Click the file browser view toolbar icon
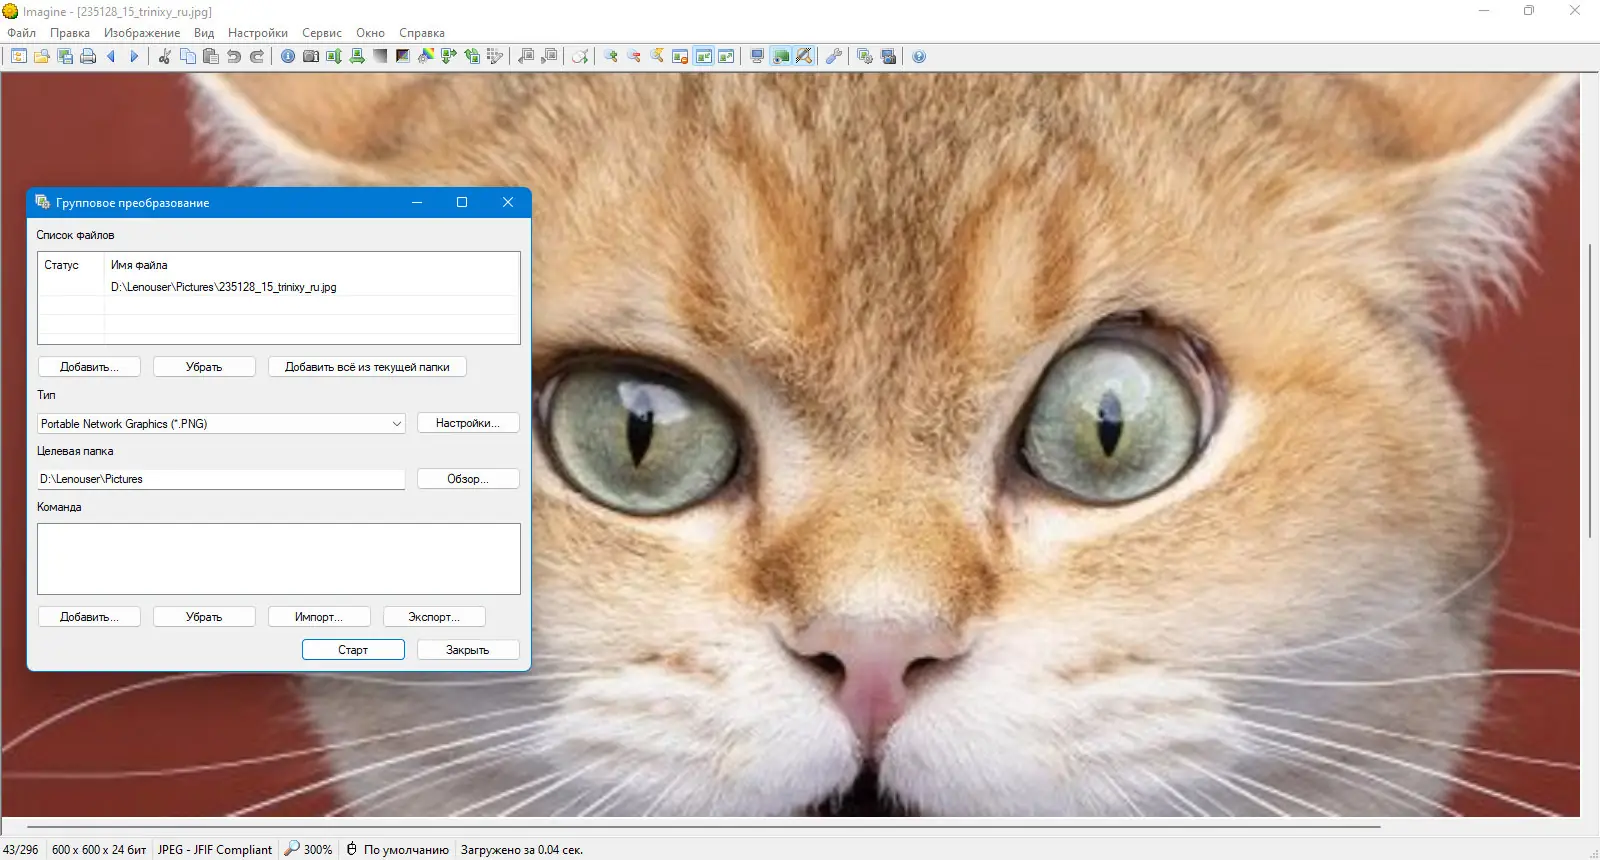1600x860 pixels. coord(19,57)
